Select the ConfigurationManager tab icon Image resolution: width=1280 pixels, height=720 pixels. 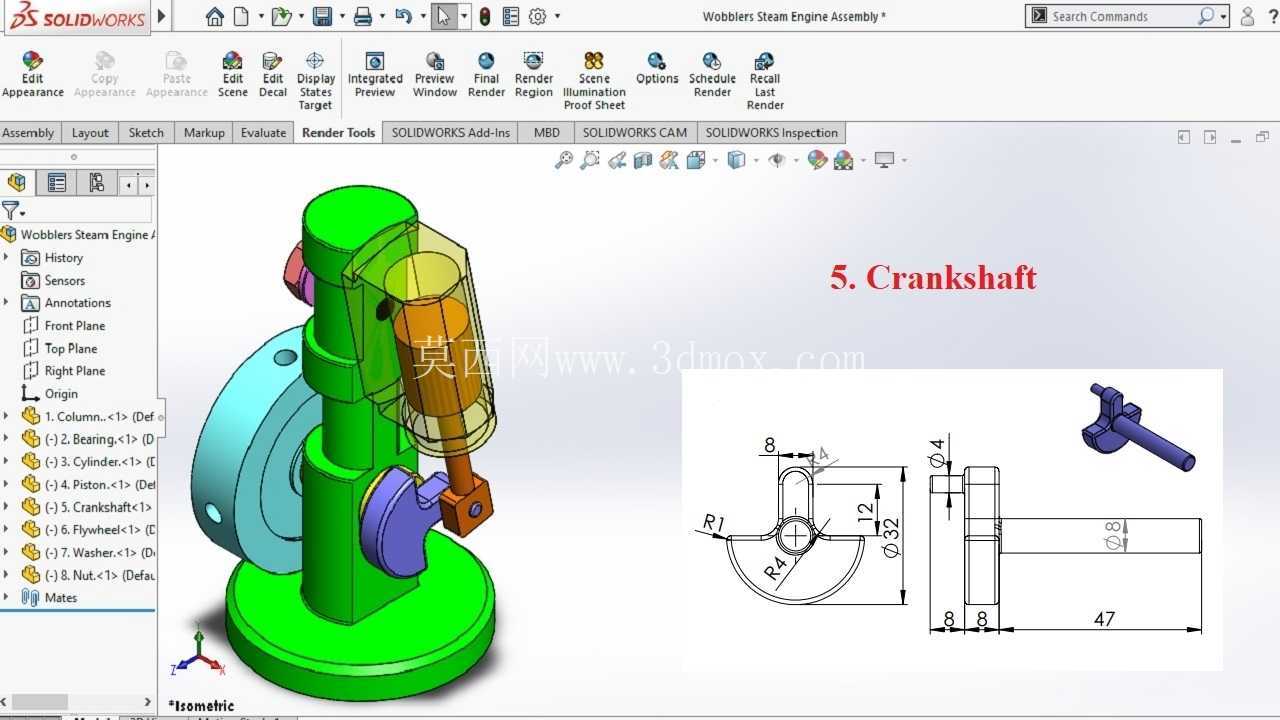point(96,182)
